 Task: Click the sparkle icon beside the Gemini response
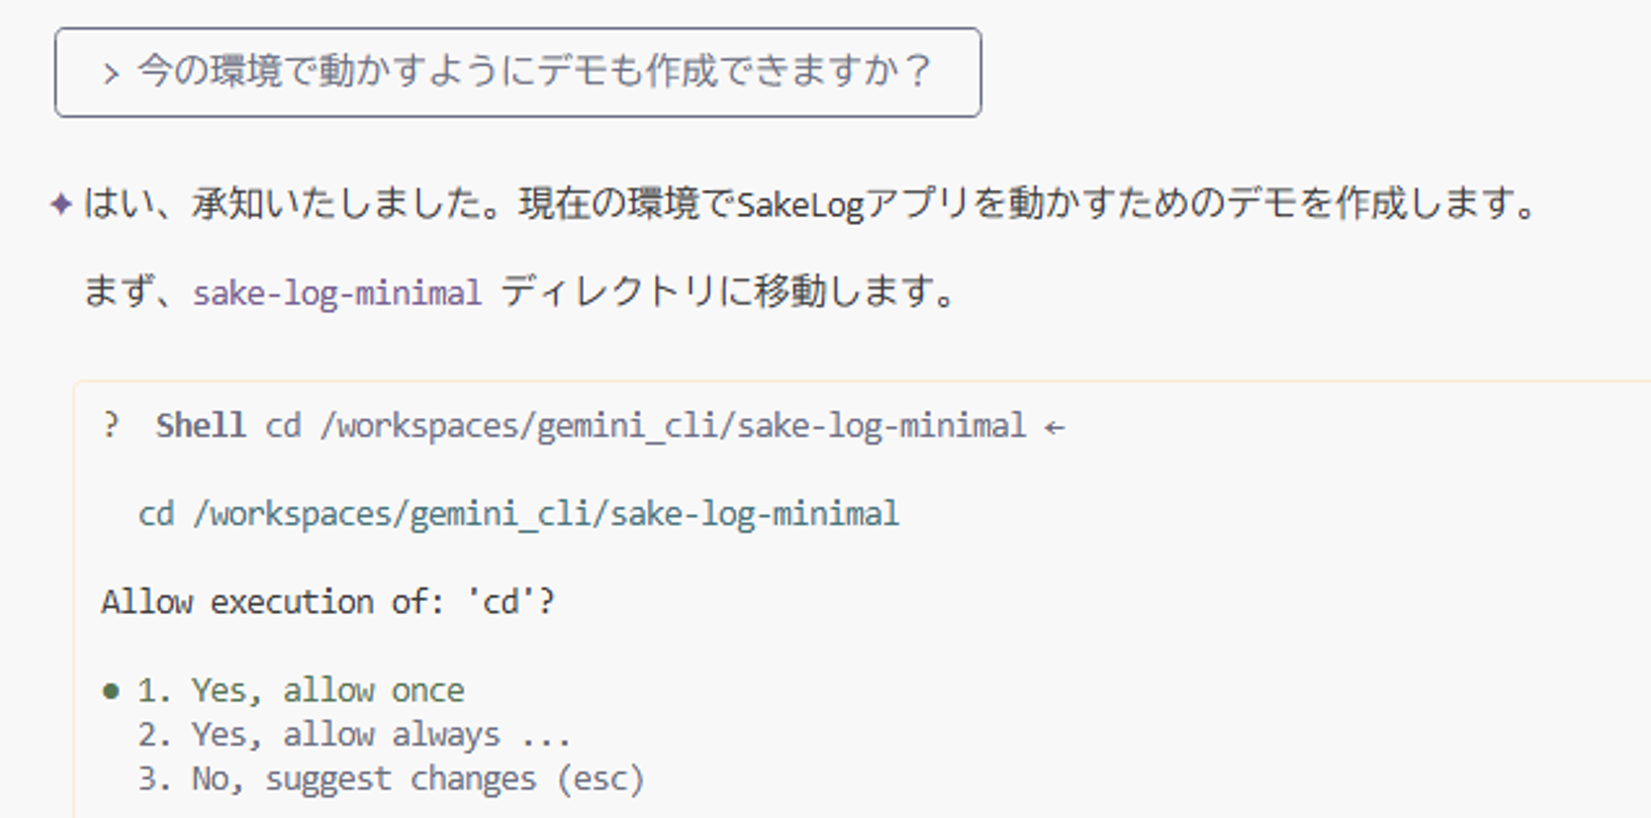point(61,204)
